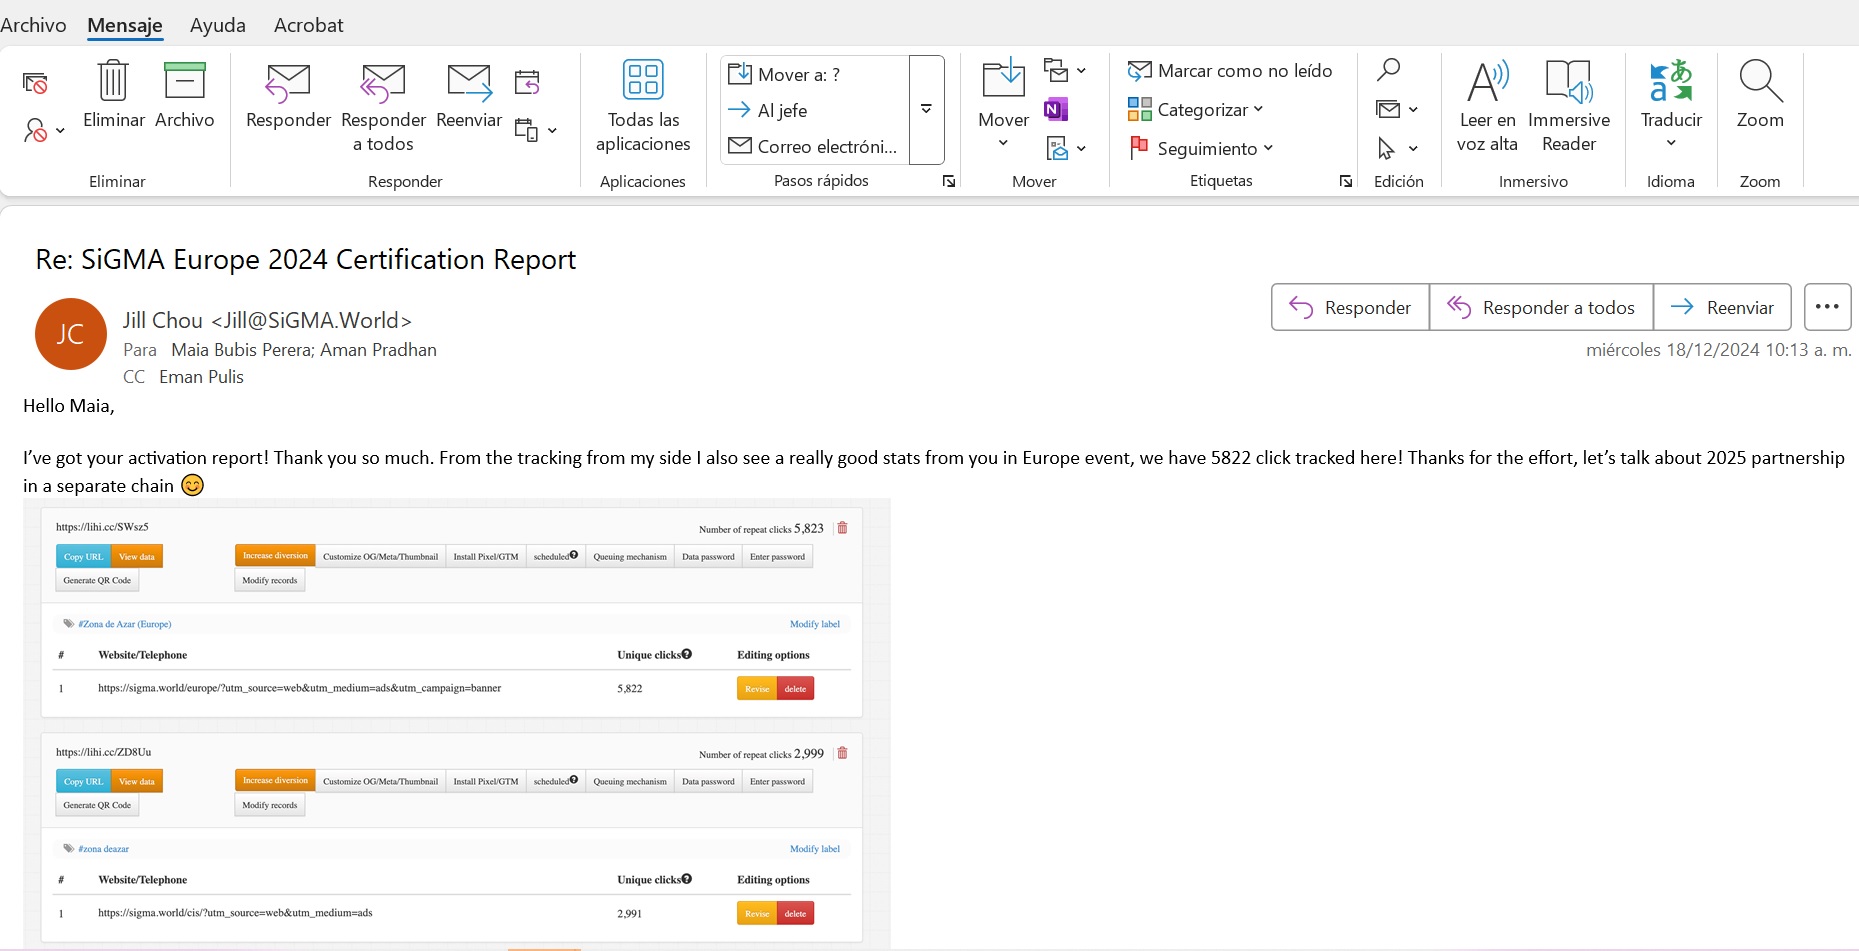
Task: Click the Zoom magnifier icon
Action: coord(1760,82)
